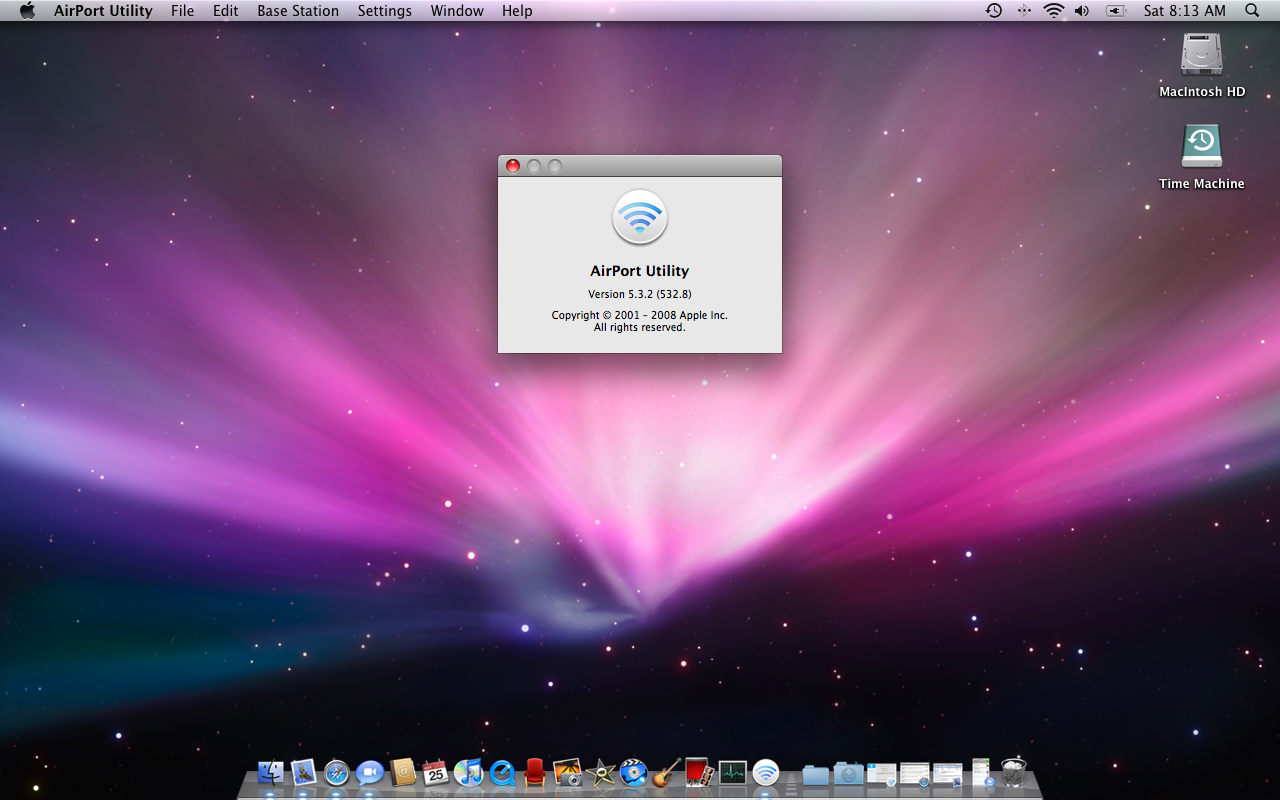This screenshot has height=800, width=1280.
Task: Open Safari compass icon in Dock
Action: pyautogui.click(x=337, y=773)
